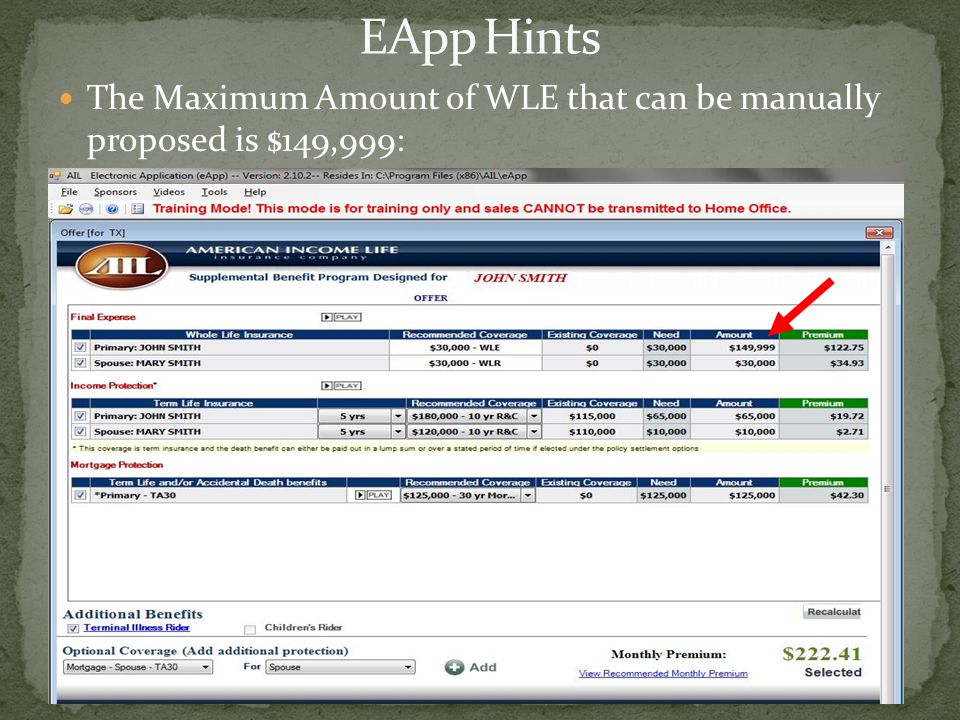Click the AIL oval company logo
Viewport: 960px width, 720px height.
[121, 266]
